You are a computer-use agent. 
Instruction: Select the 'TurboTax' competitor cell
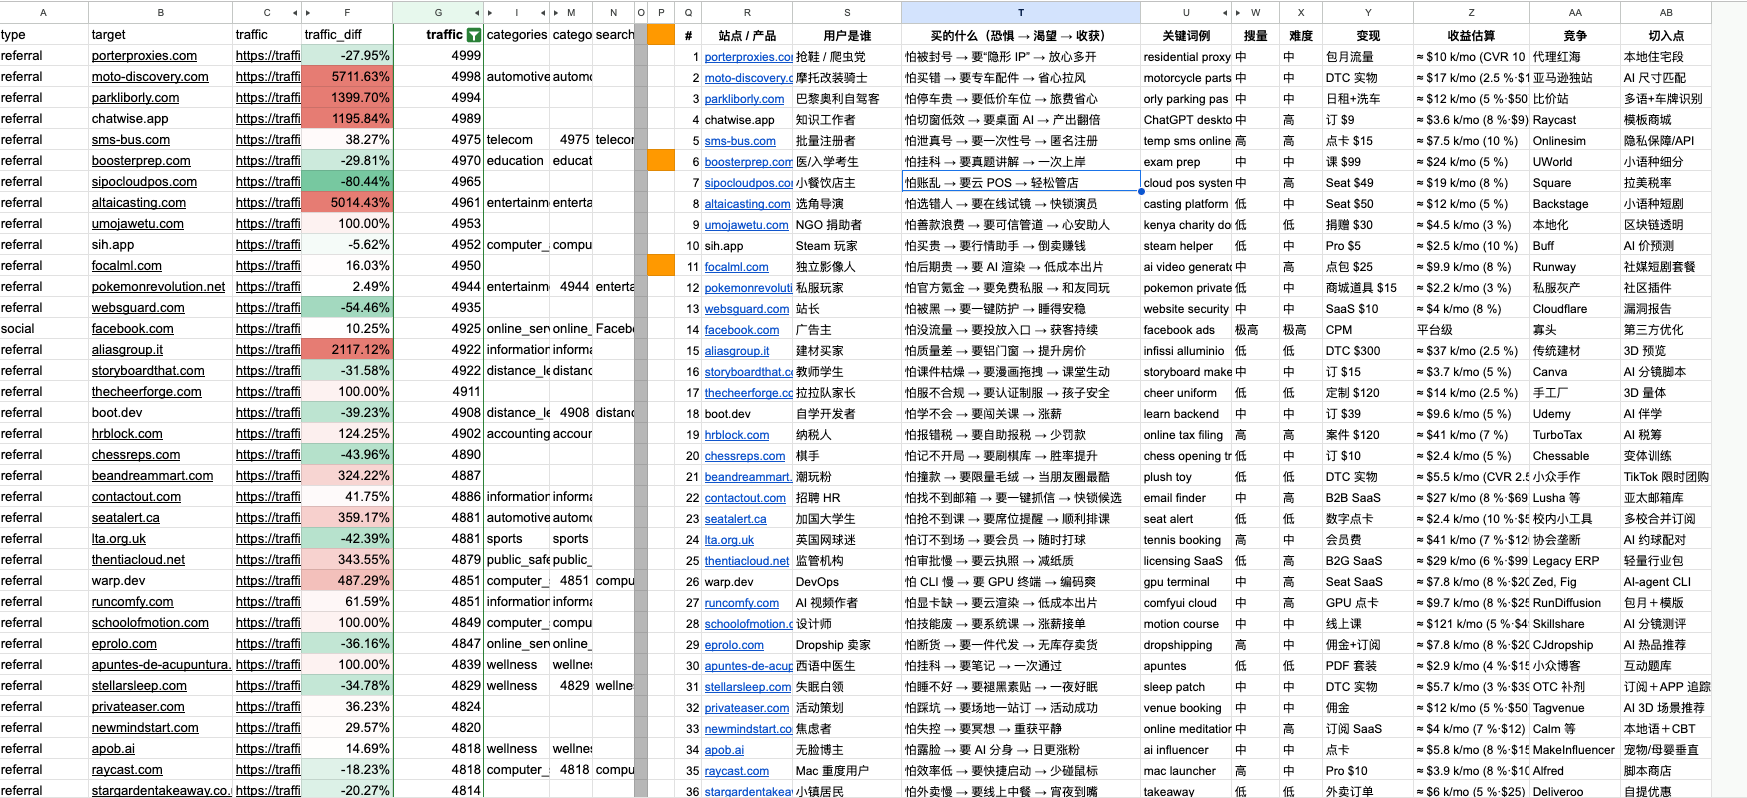point(1574,435)
